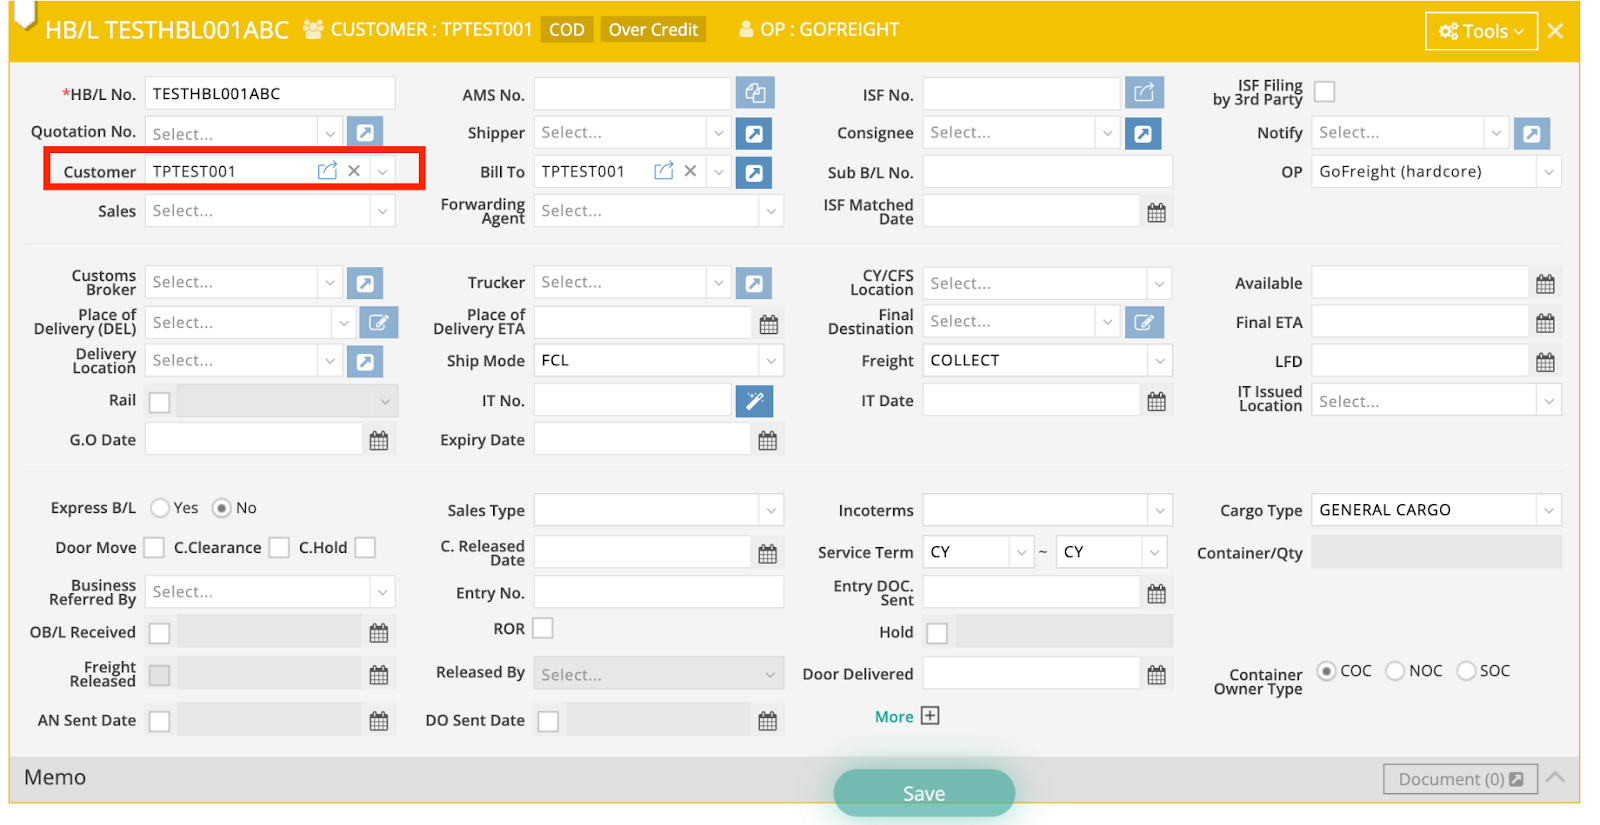Click the edit icon next to Final Destination
Screen dimensions: 1600x825
[x=1143, y=322]
